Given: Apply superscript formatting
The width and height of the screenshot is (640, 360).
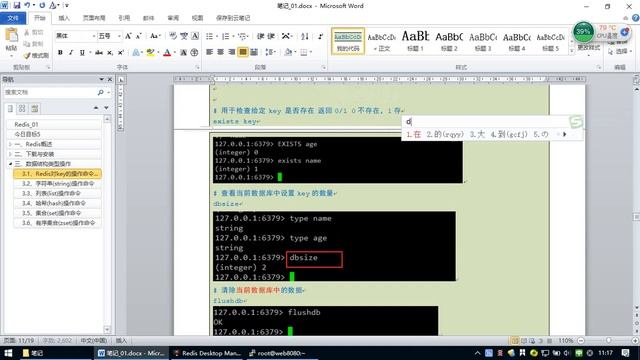Looking at the screenshot, I should click(x=121, y=52).
